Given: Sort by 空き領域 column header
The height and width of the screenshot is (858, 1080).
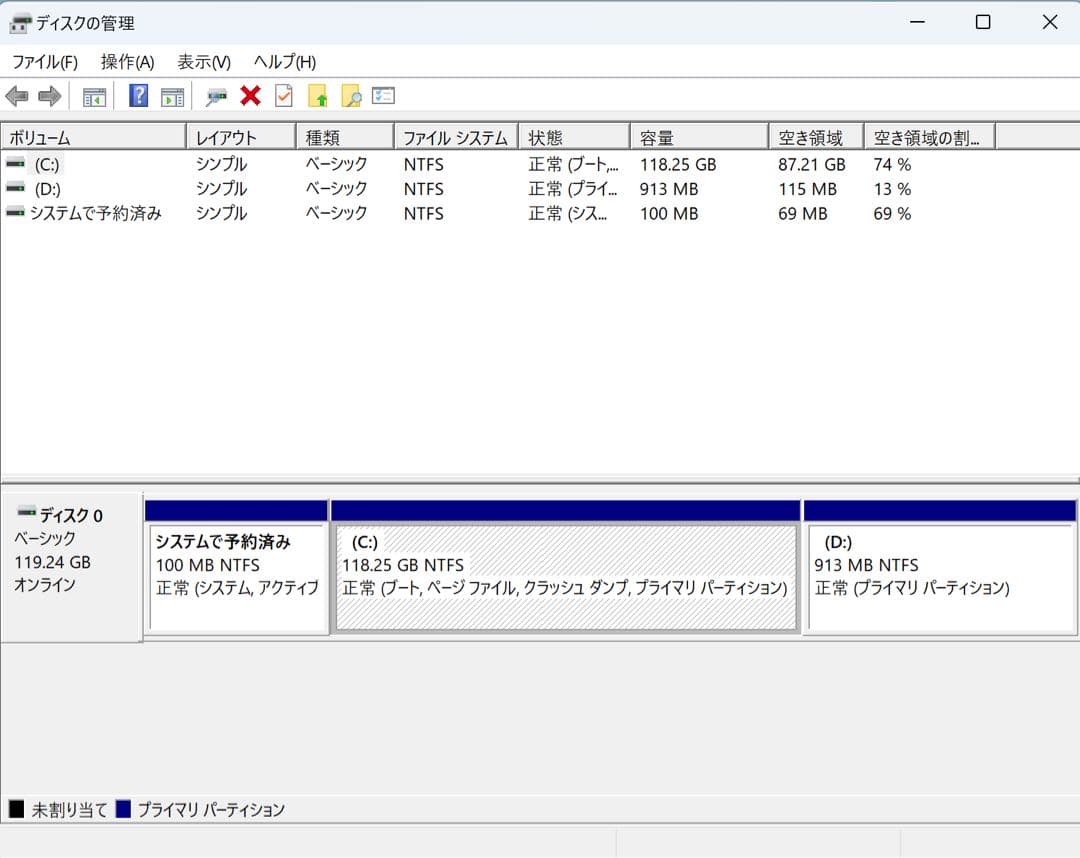Looking at the screenshot, I should 816,137.
